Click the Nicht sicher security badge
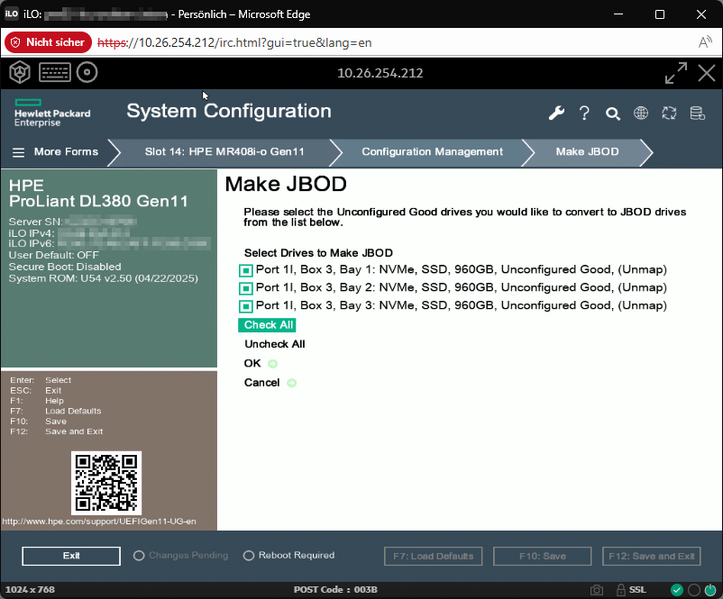Viewport: 723px width, 599px height. tap(48, 42)
